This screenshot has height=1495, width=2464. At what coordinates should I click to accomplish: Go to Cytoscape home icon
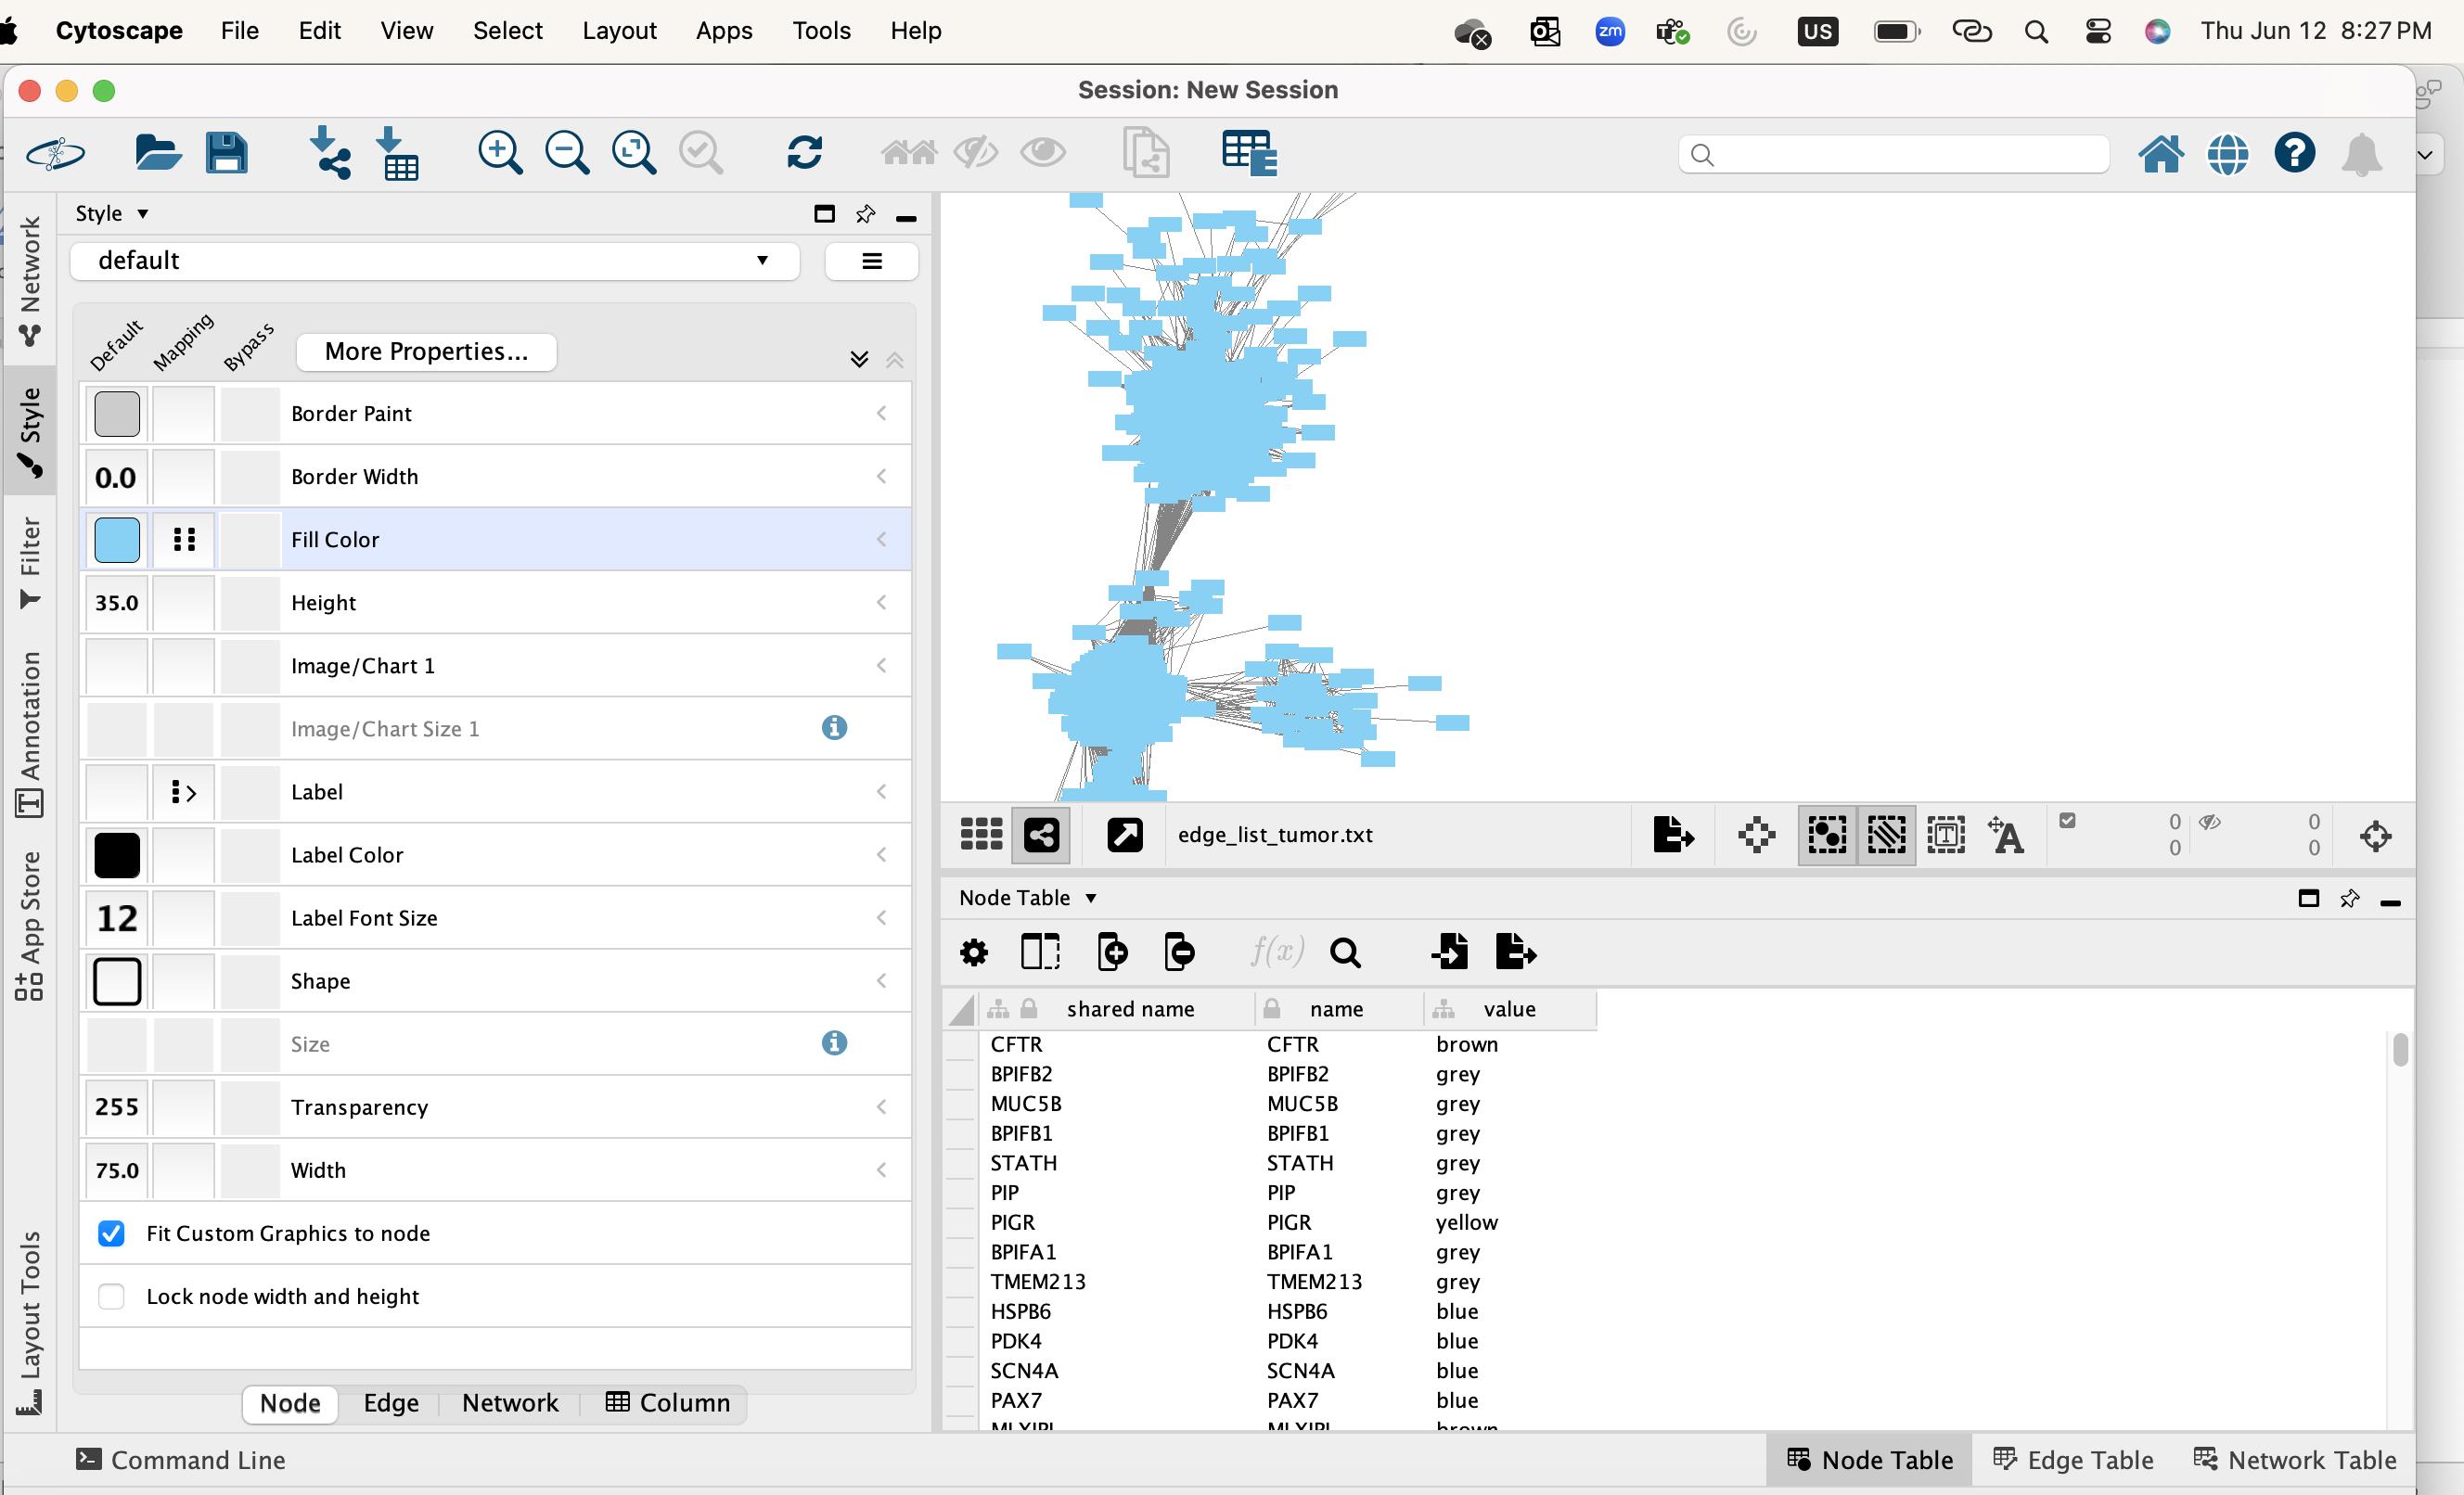(x=2161, y=154)
